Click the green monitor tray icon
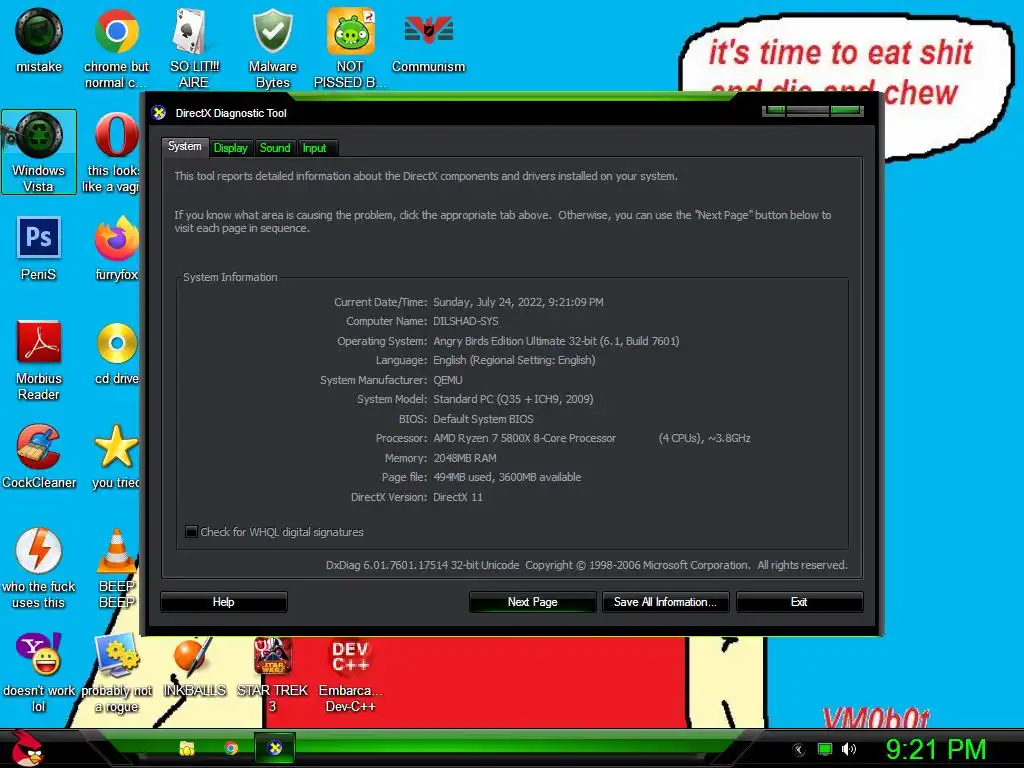This screenshot has width=1024, height=768. (825, 749)
